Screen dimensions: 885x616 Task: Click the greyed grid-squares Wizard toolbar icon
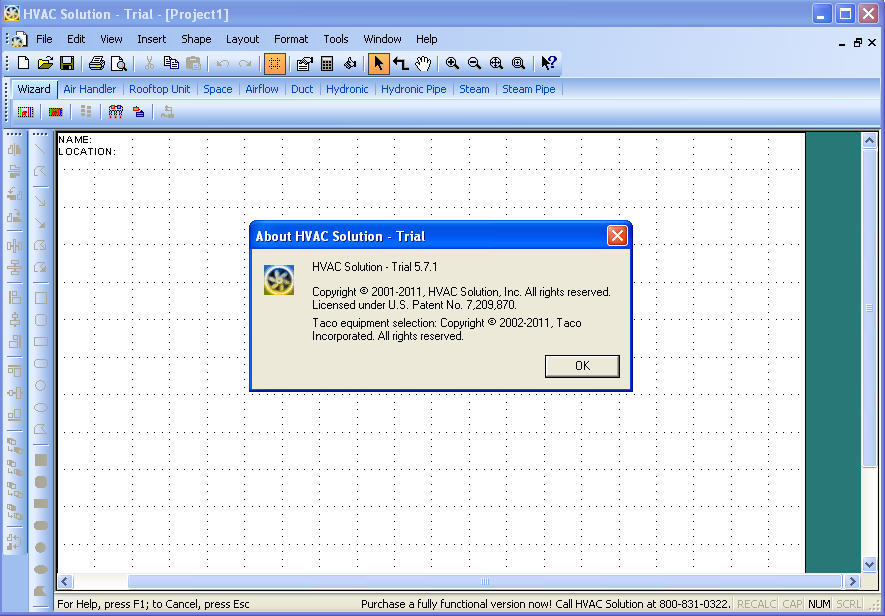tap(86, 112)
